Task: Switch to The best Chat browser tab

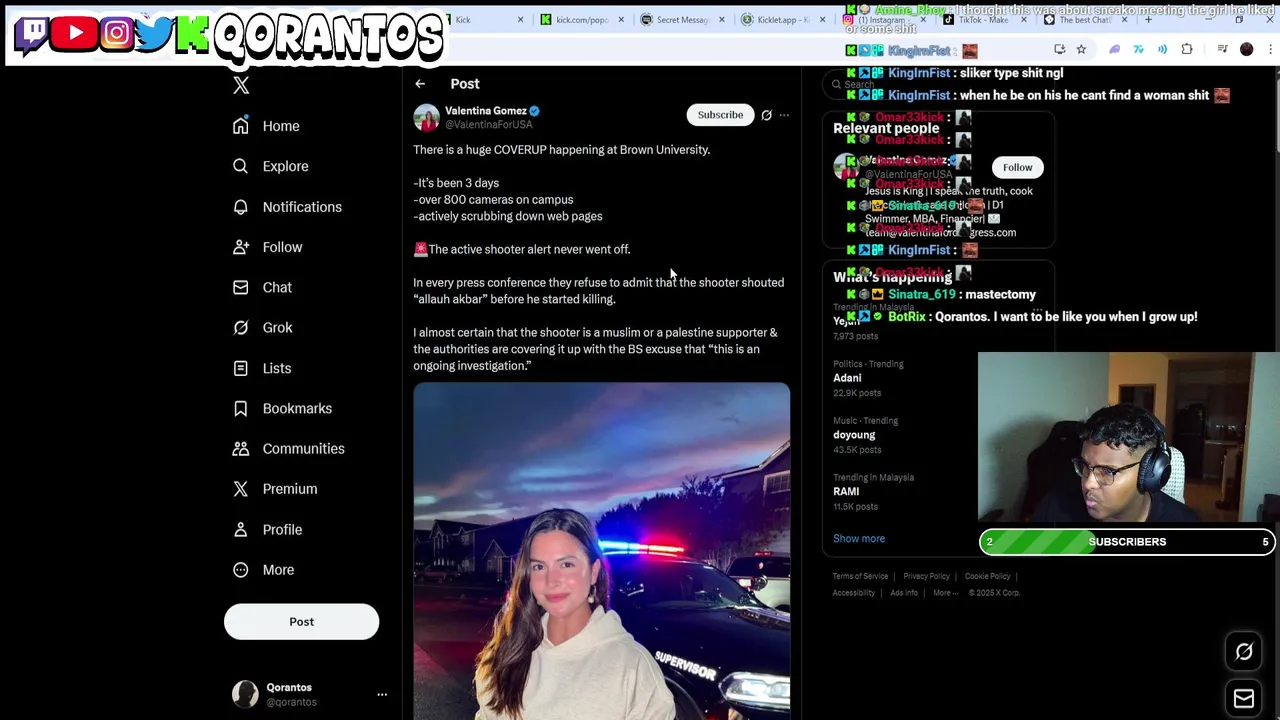Action: (x=1084, y=20)
